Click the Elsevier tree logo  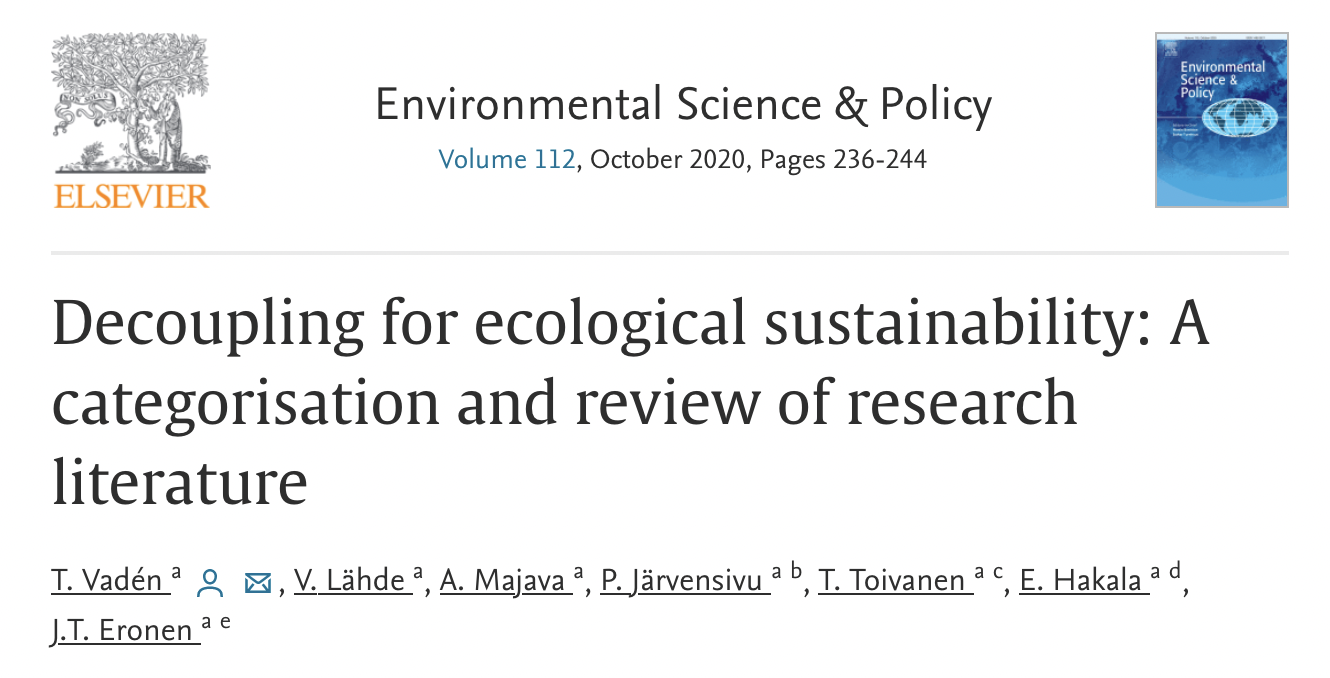[131, 120]
